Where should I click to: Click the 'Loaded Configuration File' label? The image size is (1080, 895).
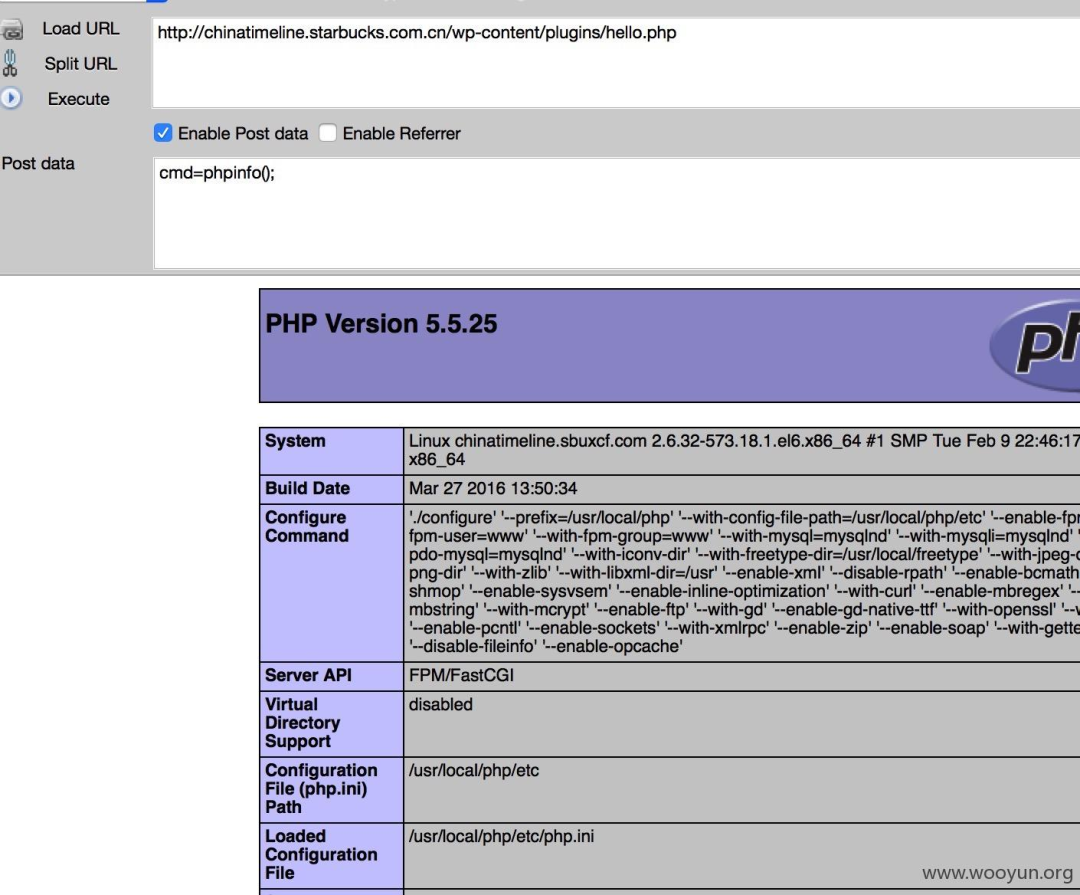coord(321,854)
